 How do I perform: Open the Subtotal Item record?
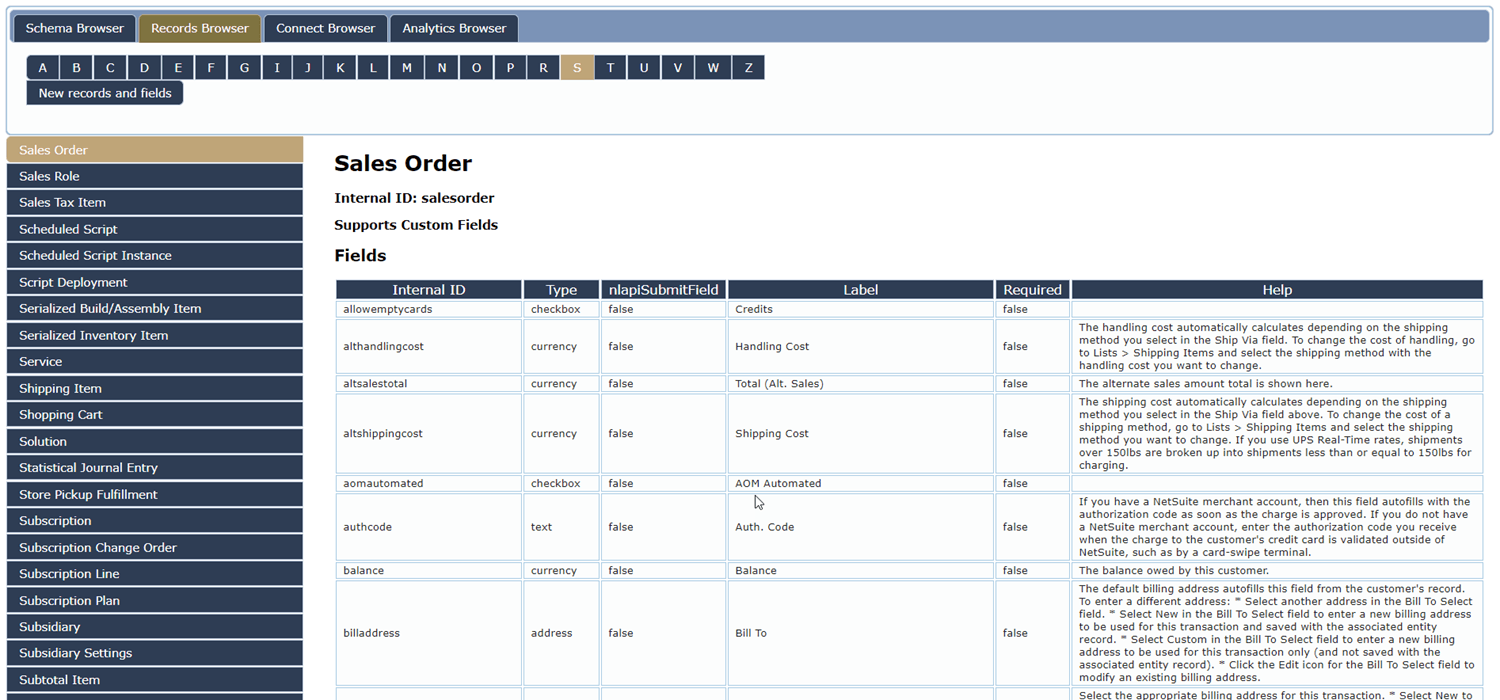155,679
